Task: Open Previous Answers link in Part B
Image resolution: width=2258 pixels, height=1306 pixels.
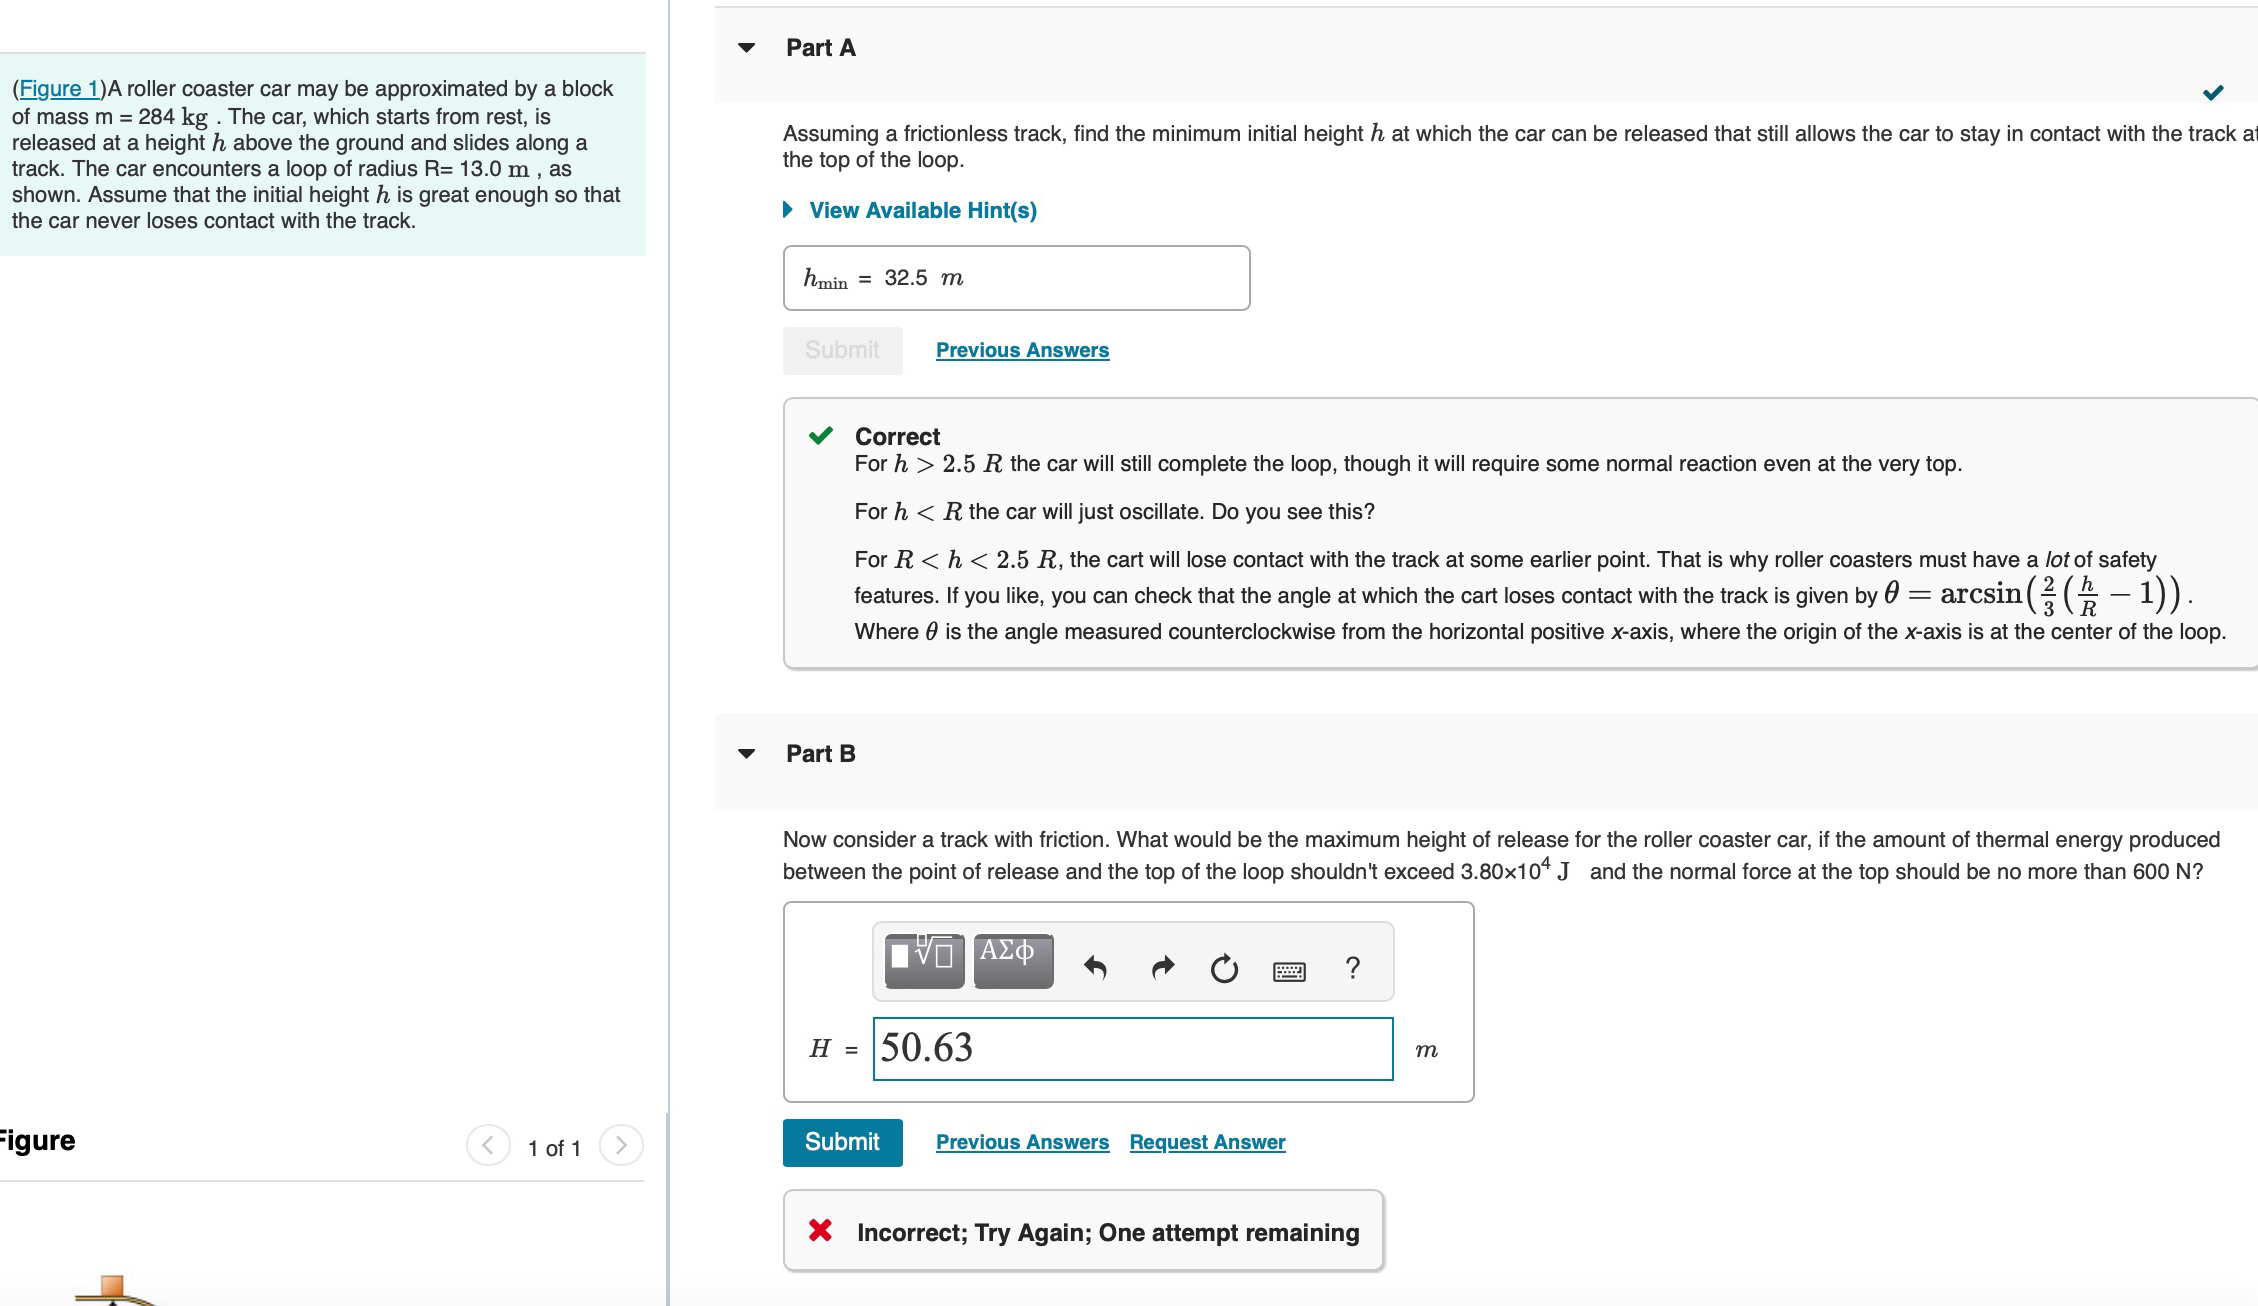Action: coord(1022,1142)
